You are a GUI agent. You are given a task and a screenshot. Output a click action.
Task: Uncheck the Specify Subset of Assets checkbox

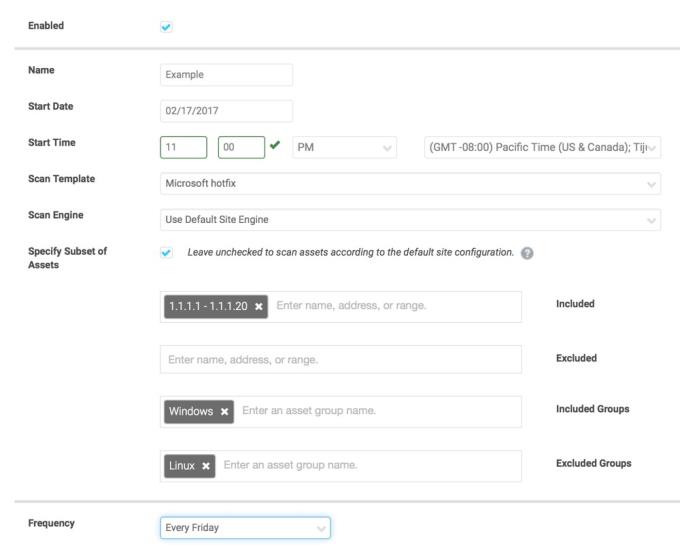(x=166, y=252)
